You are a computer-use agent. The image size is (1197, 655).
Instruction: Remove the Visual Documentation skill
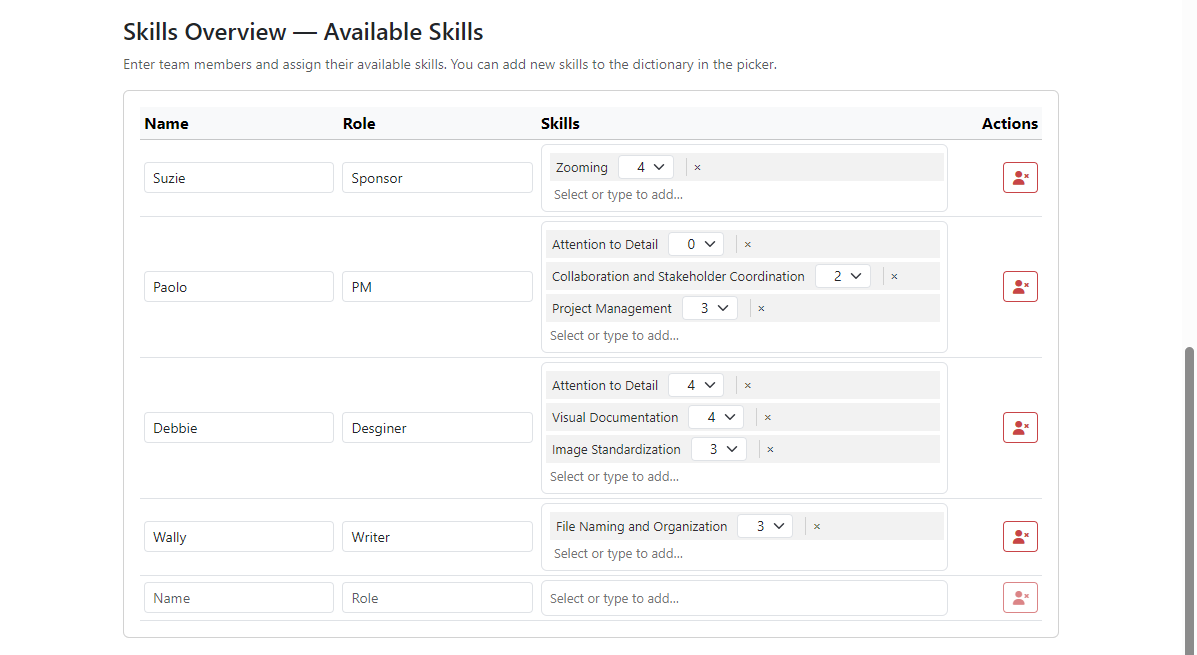767,418
